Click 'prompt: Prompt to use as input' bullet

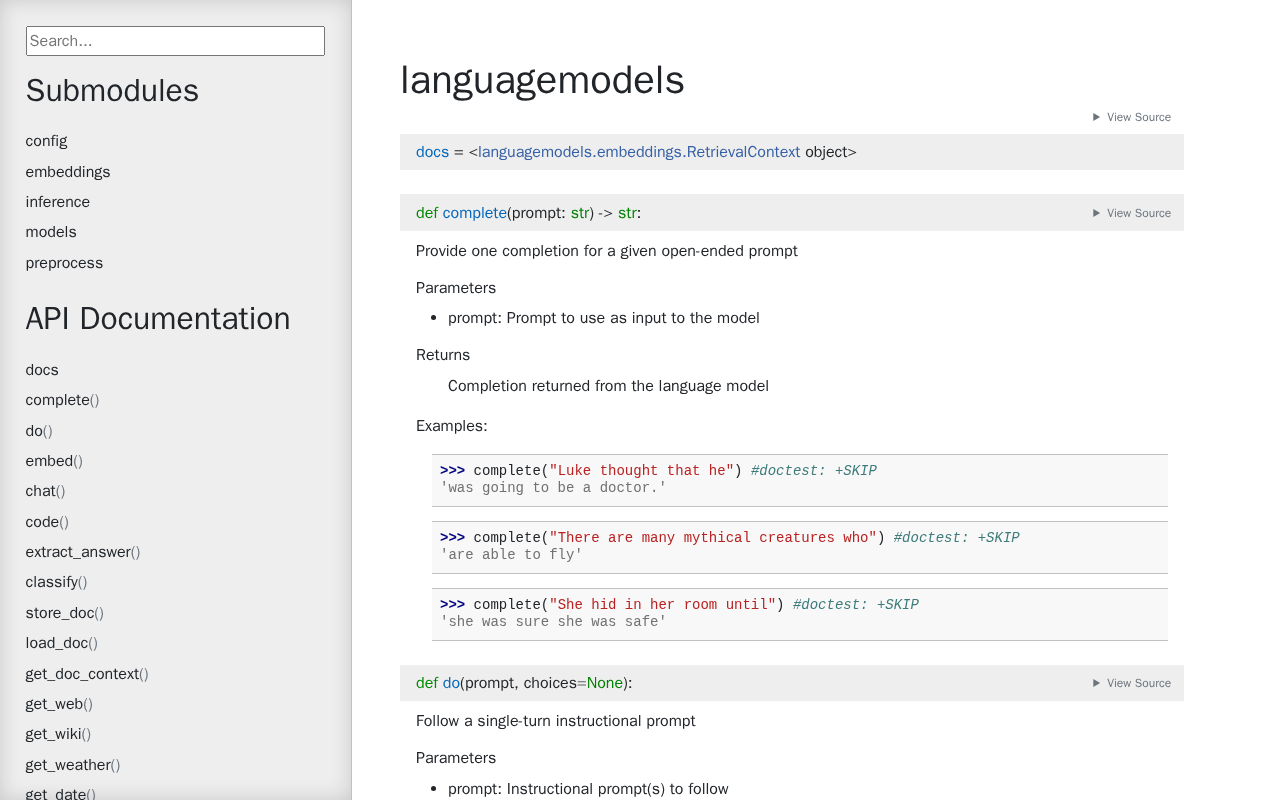(x=604, y=318)
